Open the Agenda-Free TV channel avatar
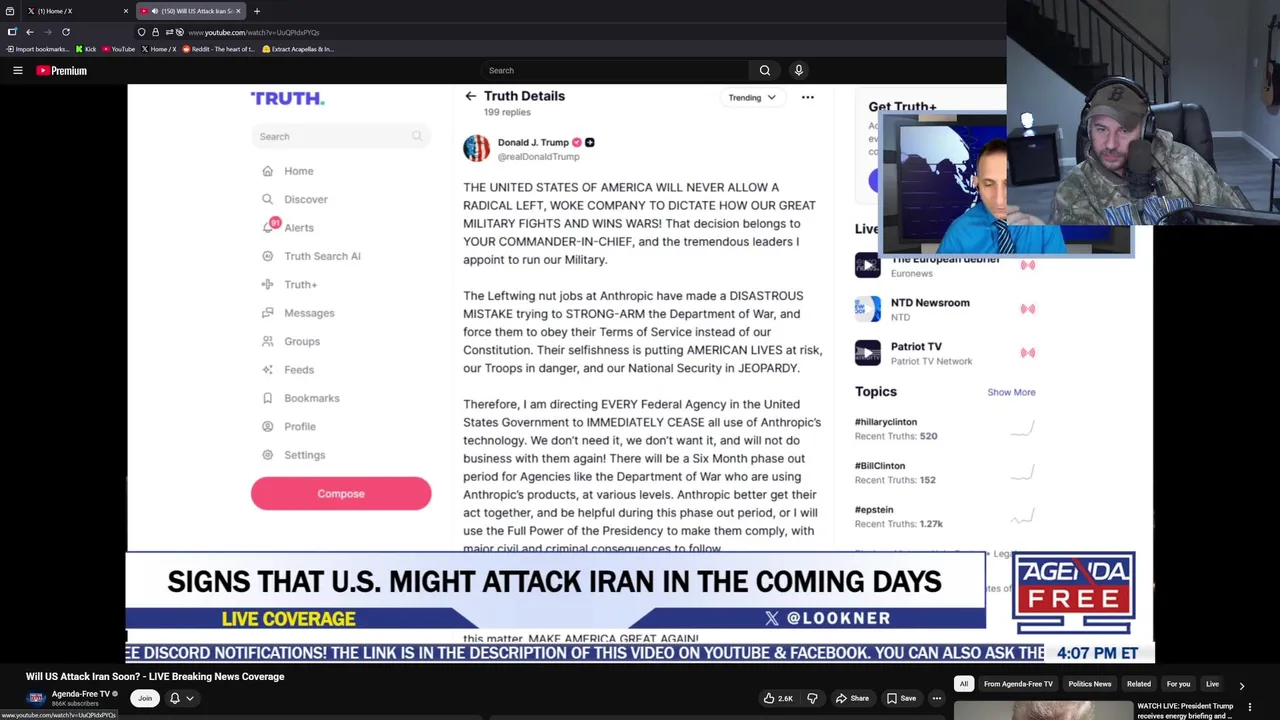Screen dimensions: 1280x720 [37, 698]
